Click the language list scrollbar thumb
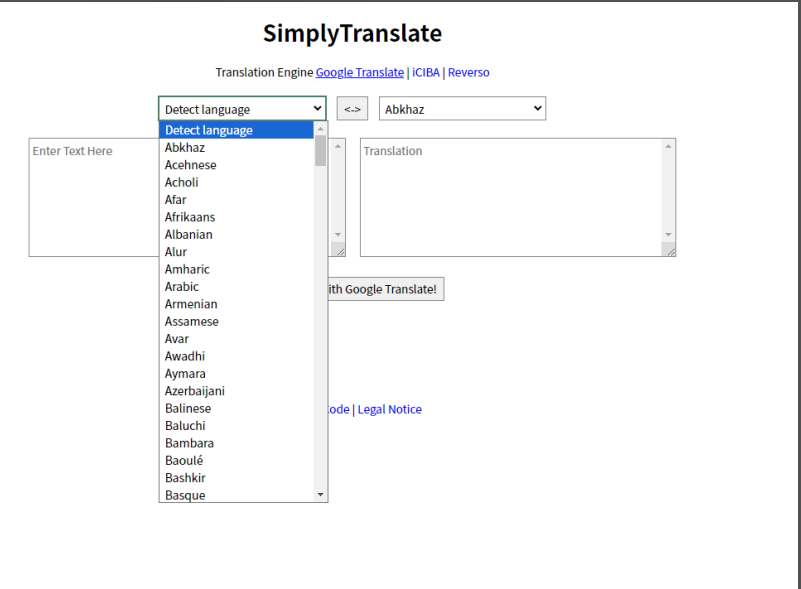The height and width of the screenshot is (589, 801). coord(321,151)
